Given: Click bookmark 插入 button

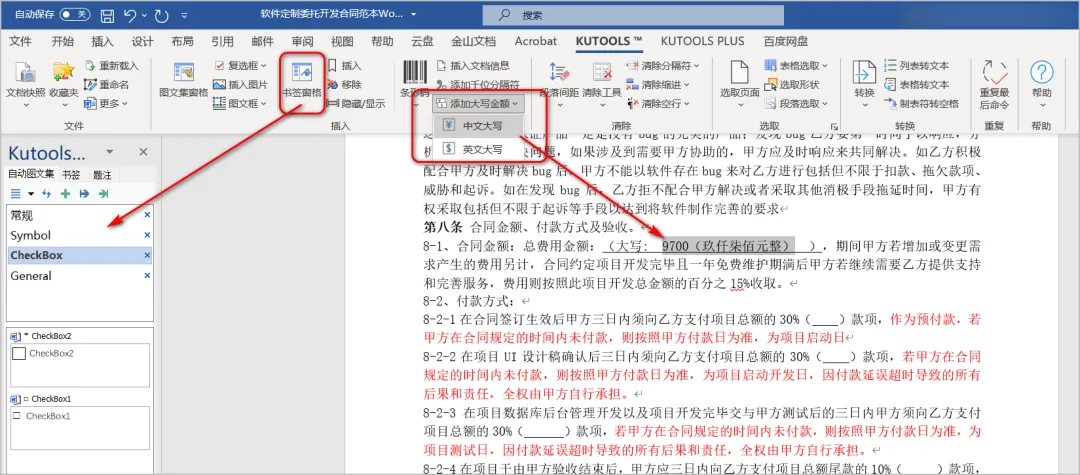Looking at the screenshot, I should [x=344, y=66].
